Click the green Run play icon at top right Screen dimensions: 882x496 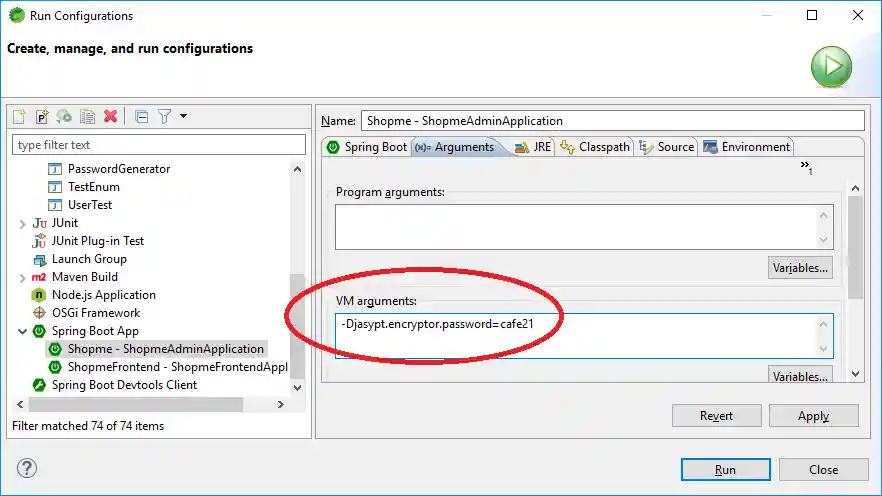[831, 66]
